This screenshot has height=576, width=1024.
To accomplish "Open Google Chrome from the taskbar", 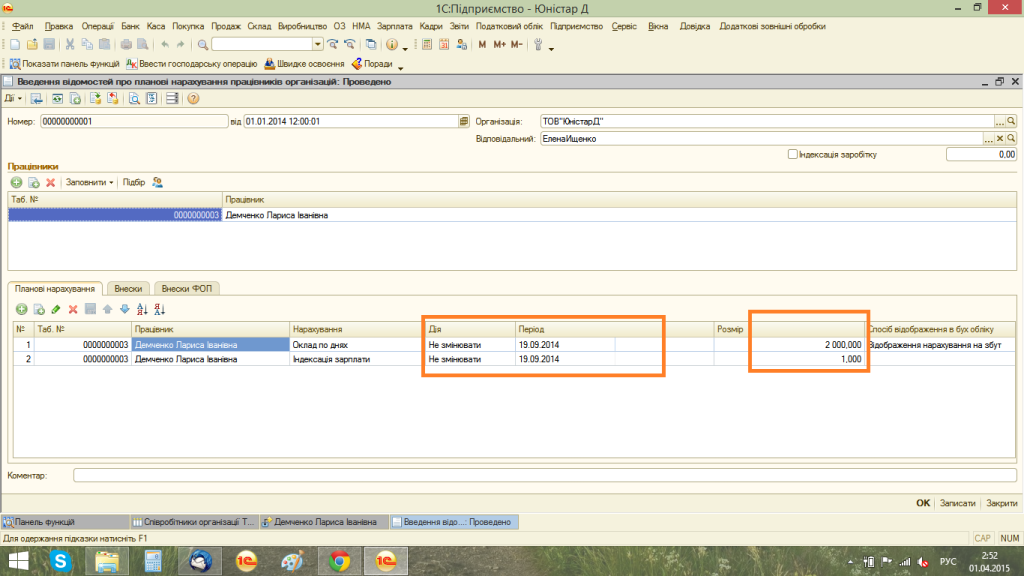I will [339, 561].
